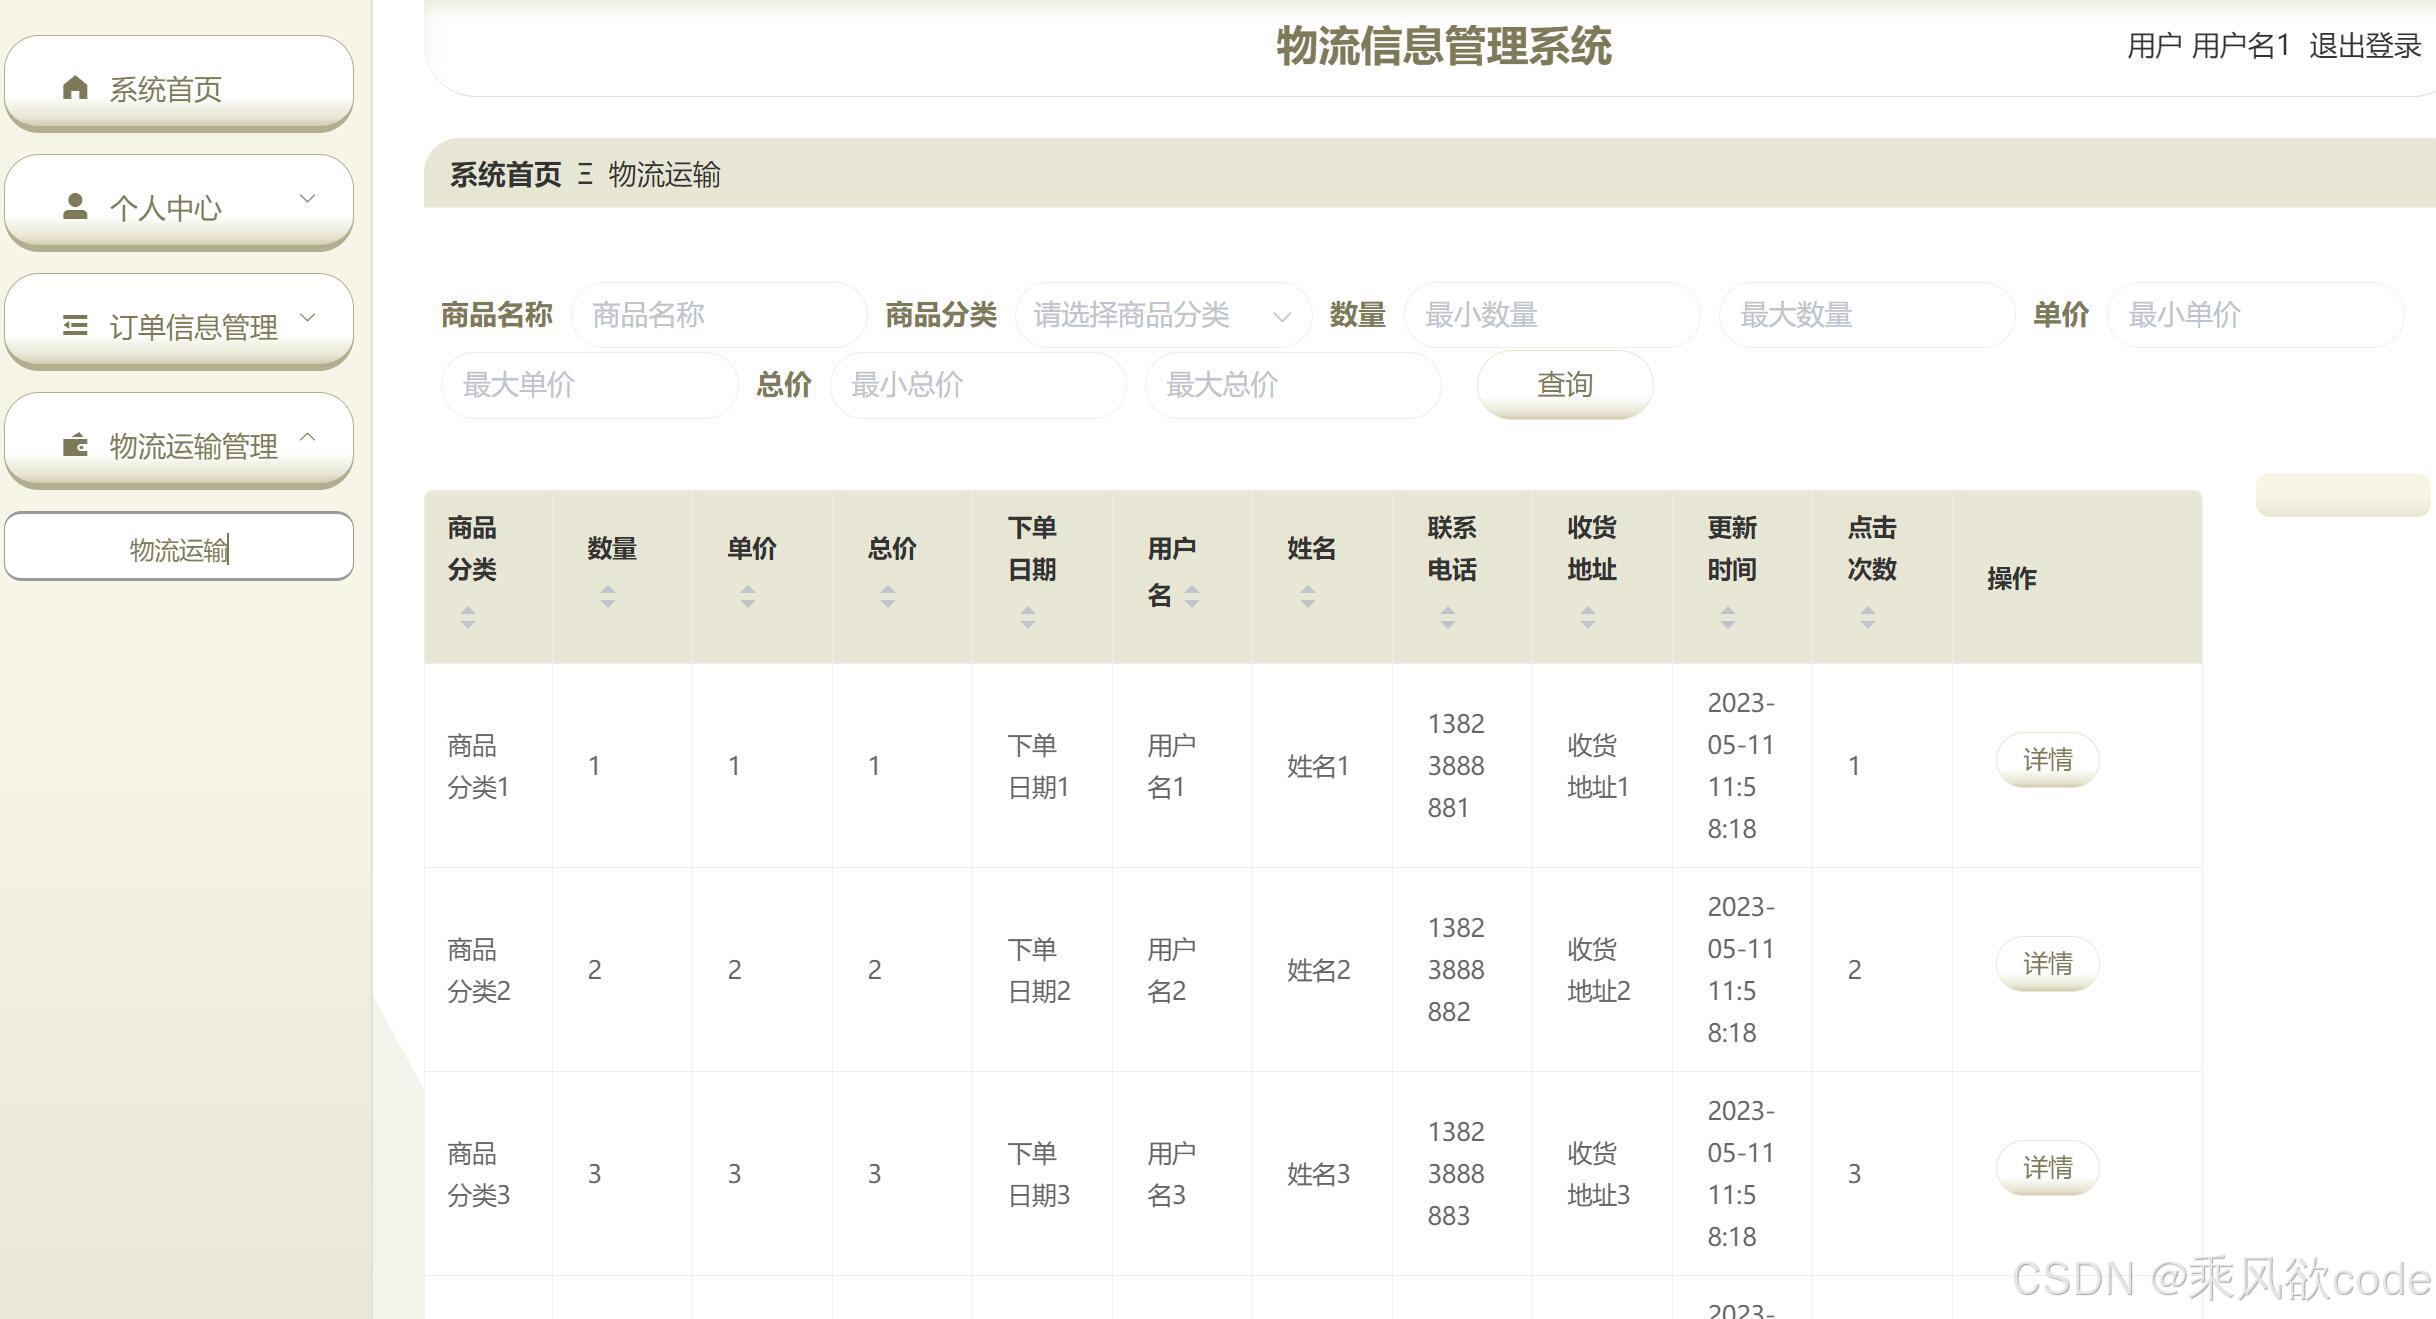Click the list icon beside 订单信息管理
This screenshot has width=2436, height=1319.
tap(75, 325)
